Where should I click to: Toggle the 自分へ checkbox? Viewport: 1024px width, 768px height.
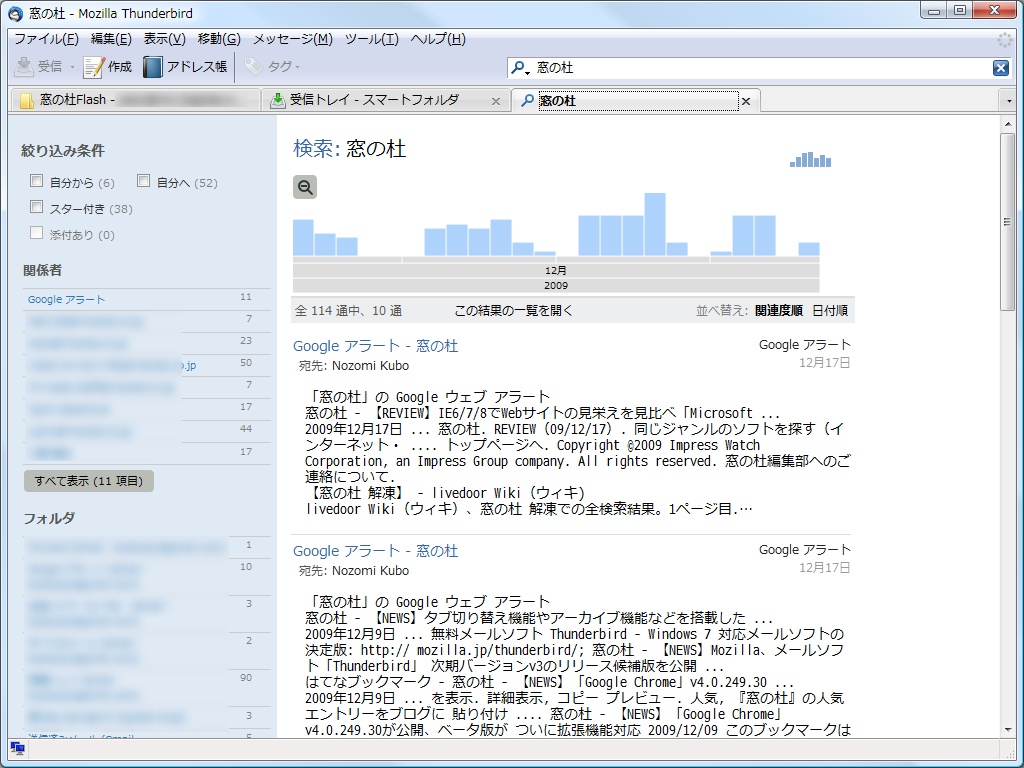pyautogui.click(x=144, y=181)
